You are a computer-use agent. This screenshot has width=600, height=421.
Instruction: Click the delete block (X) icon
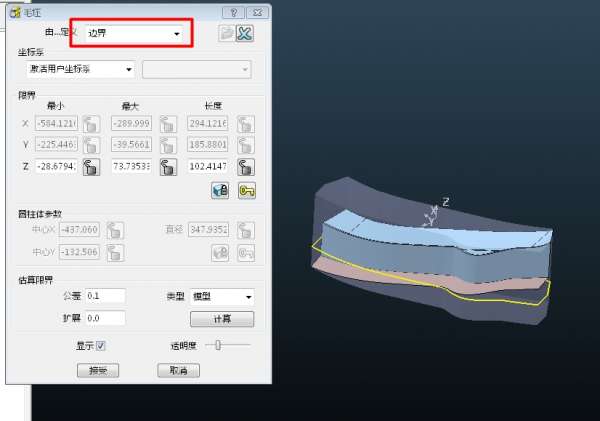[244, 34]
